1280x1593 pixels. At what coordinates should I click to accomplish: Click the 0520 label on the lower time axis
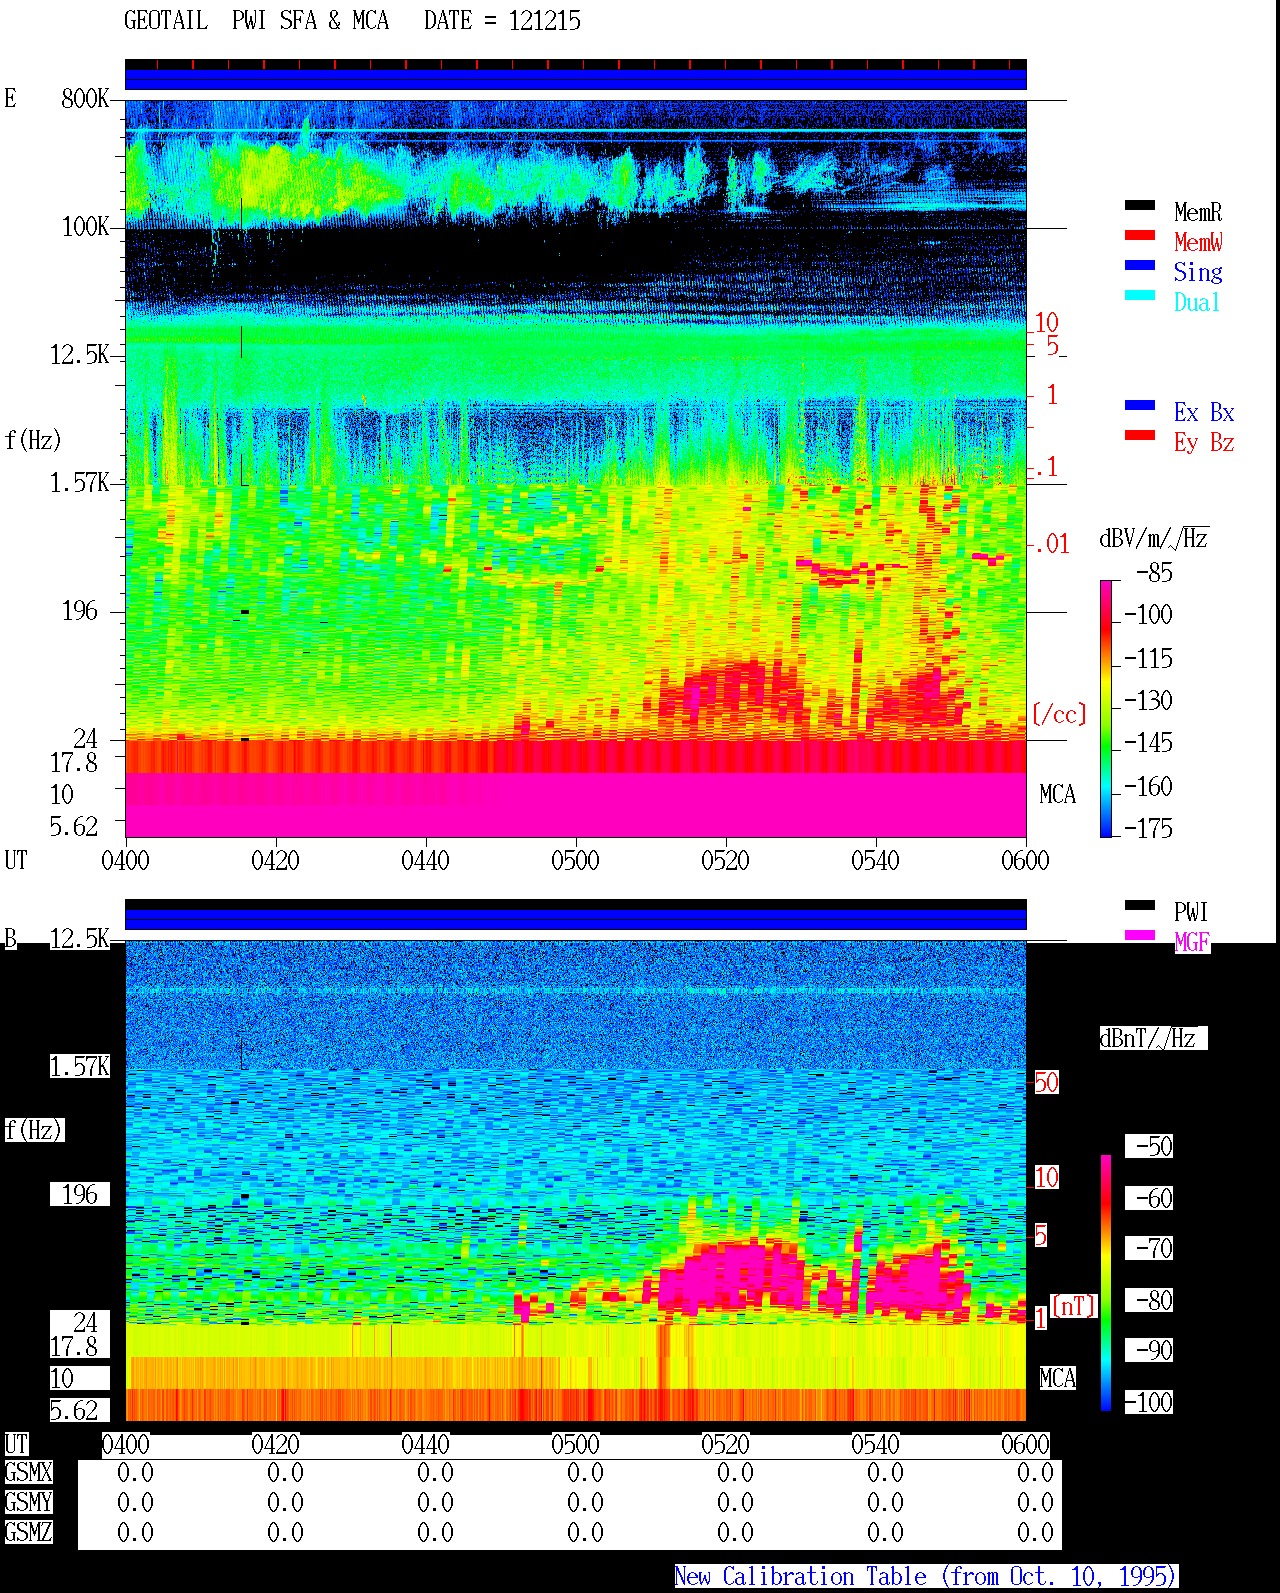tap(725, 1445)
